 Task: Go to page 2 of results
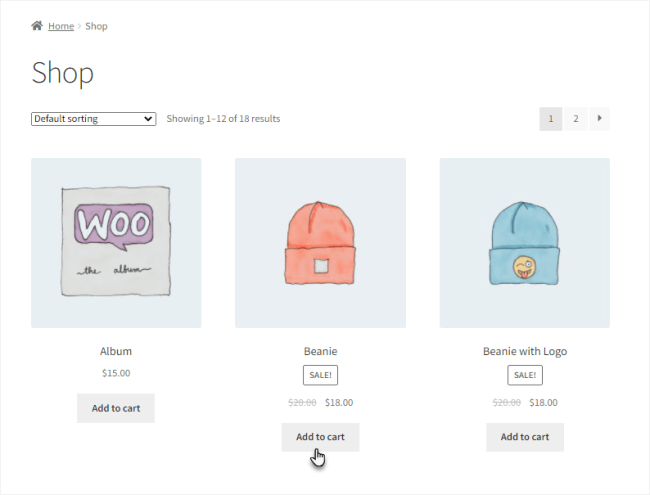[576, 119]
